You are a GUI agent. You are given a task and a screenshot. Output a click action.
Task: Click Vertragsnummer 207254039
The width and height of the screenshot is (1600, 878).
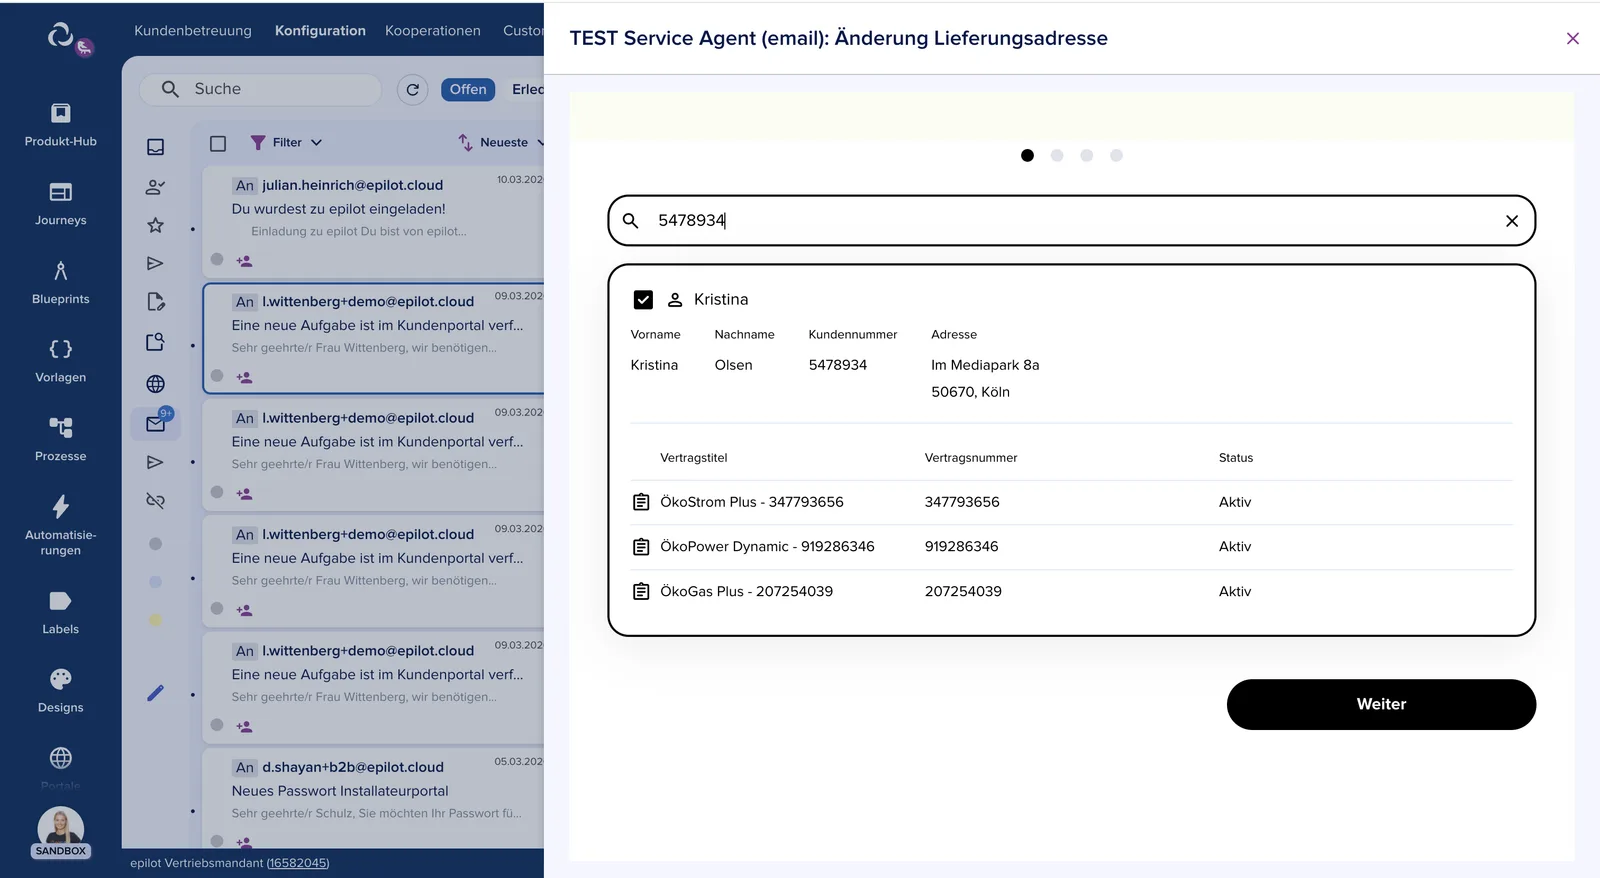963,591
